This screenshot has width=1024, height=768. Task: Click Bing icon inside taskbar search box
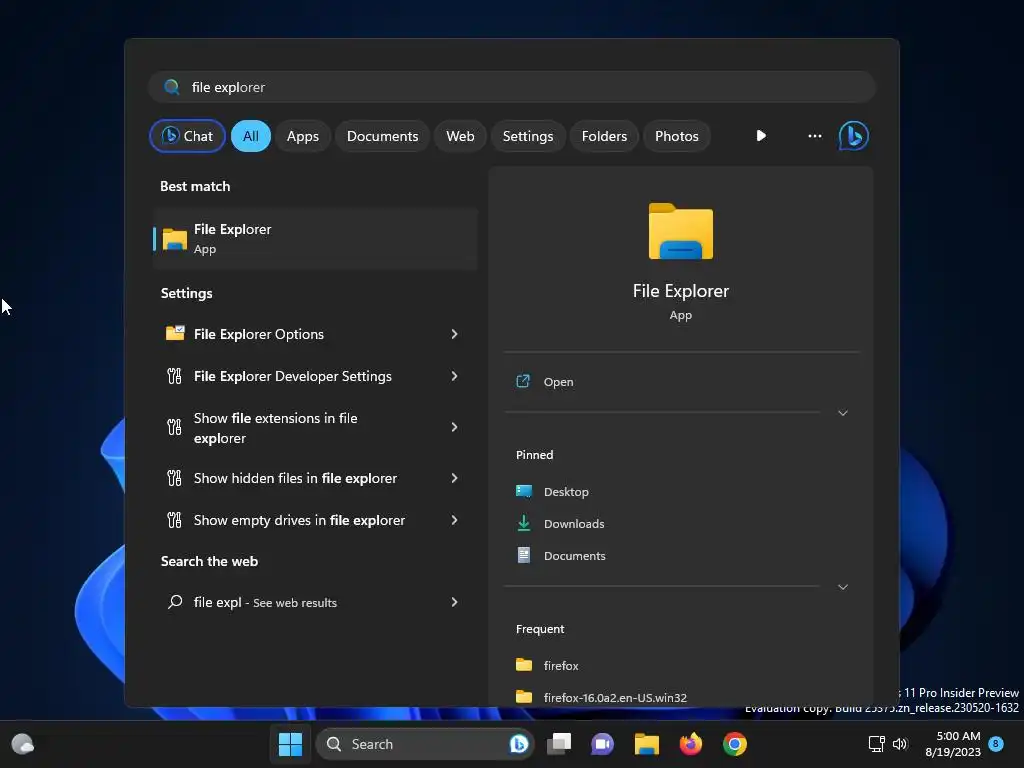[519, 744]
